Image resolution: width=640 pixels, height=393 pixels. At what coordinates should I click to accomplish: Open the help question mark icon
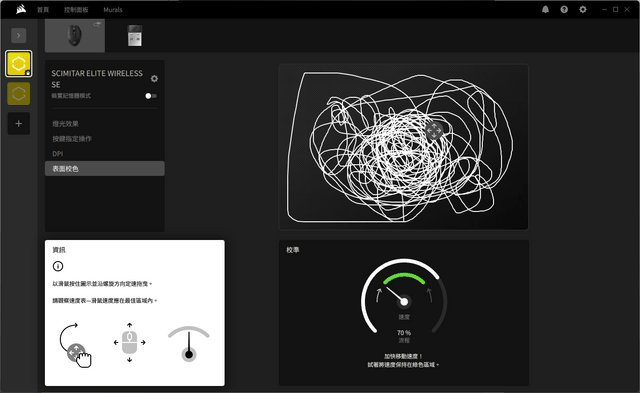pos(564,9)
